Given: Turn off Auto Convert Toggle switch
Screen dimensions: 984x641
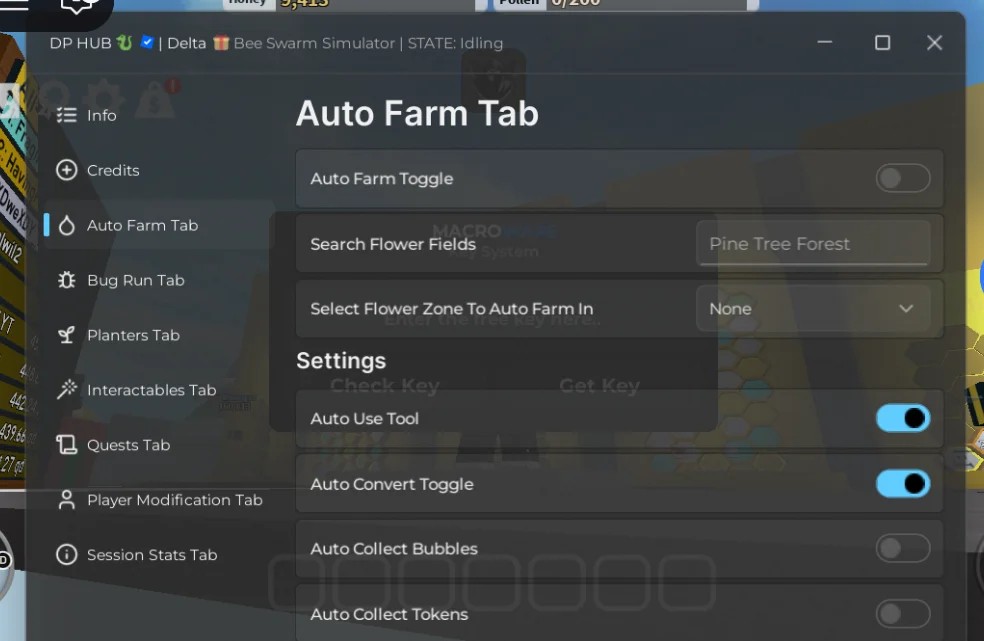Looking at the screenshot, I should (x=902, y=484).
